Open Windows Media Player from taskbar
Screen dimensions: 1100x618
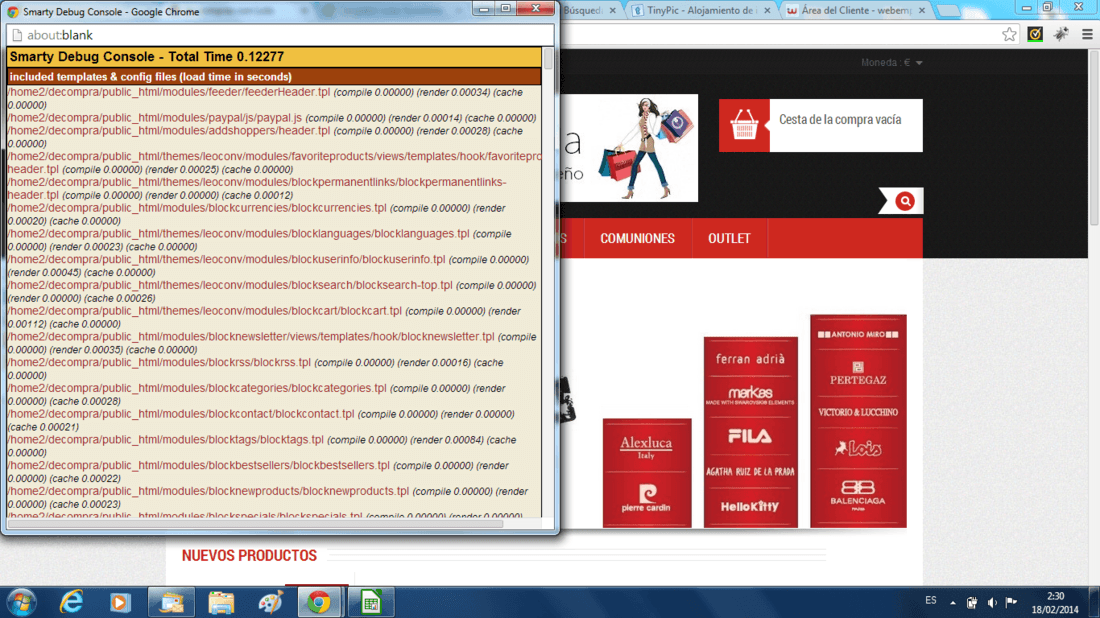[x=120, y=603]
